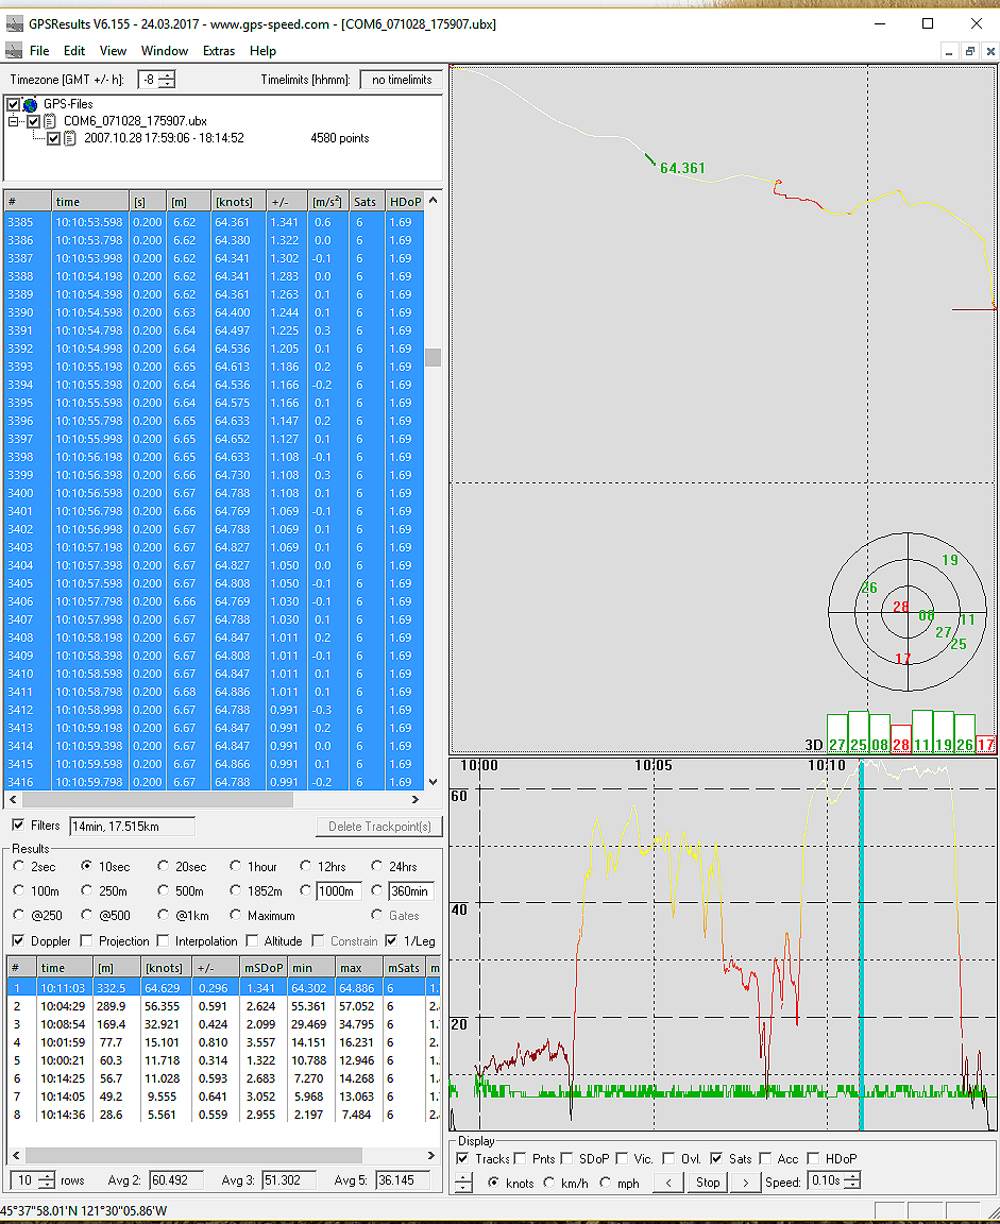Click the GPSResults app icon beside File menu
This screenshot has height=1224, width=1000.
click(14, 50)
